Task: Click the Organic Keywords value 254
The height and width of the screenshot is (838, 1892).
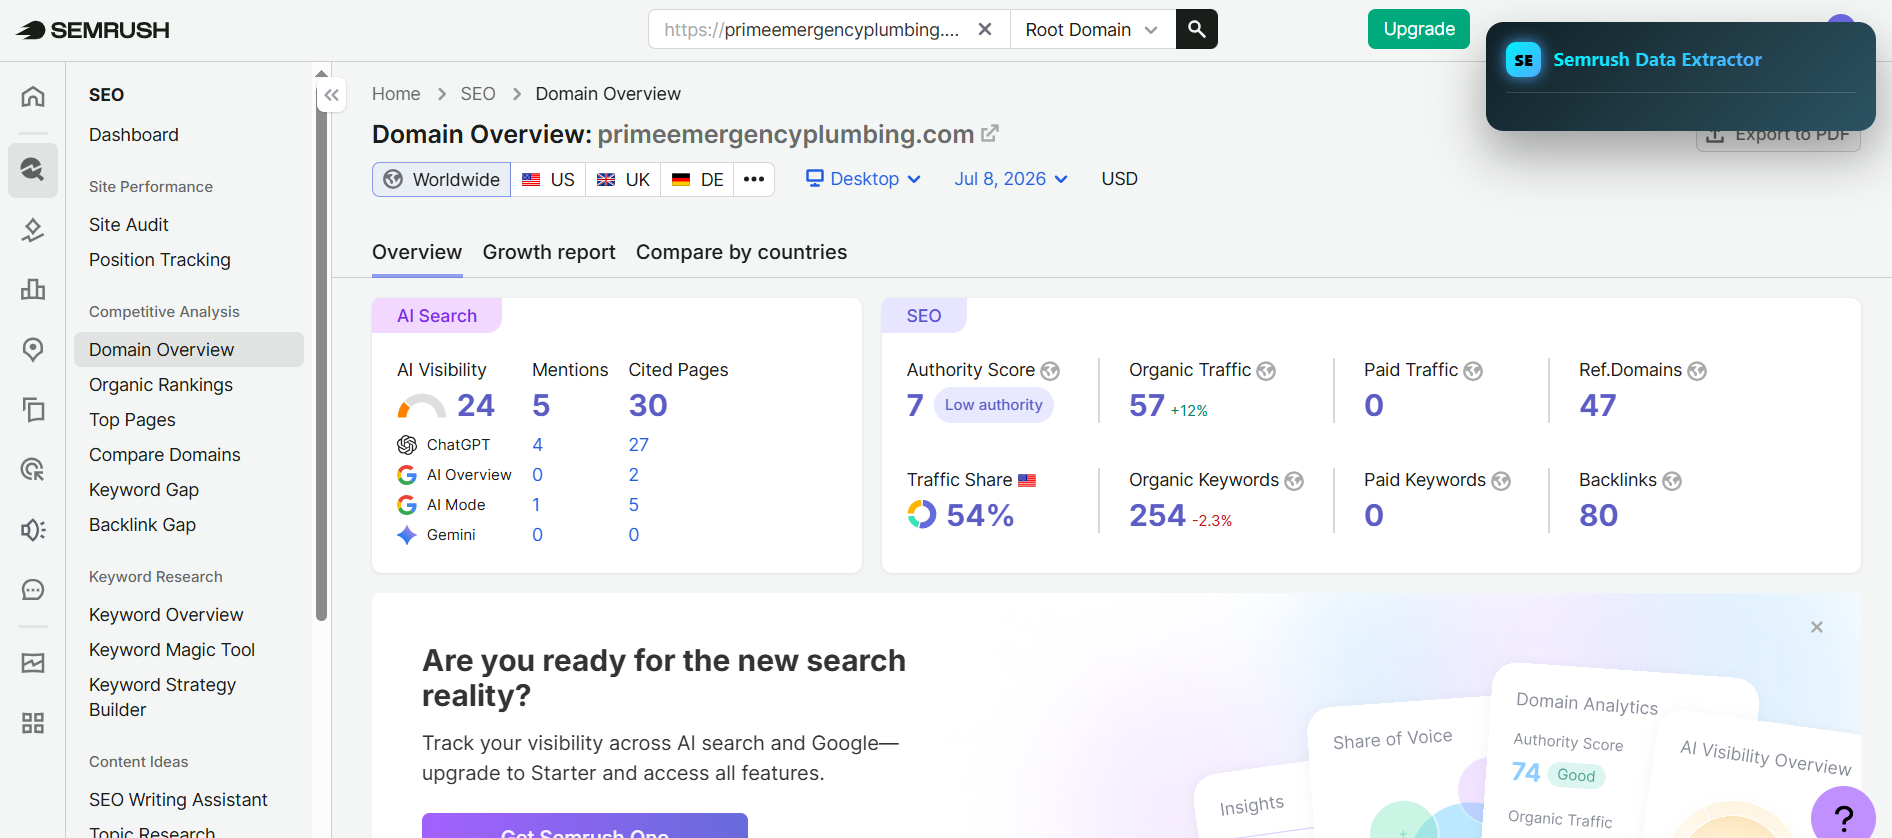Action: (1157, 515)
